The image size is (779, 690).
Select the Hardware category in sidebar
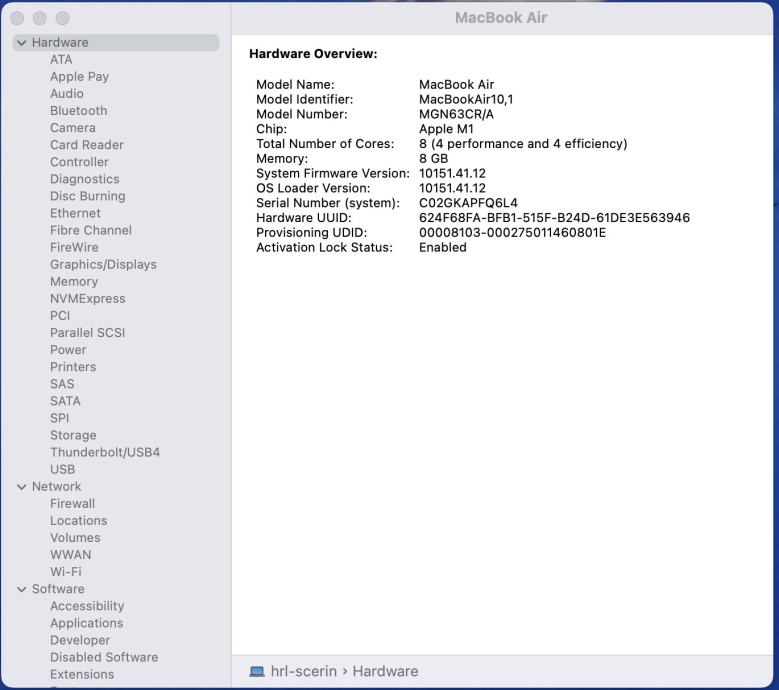(116, 43)
